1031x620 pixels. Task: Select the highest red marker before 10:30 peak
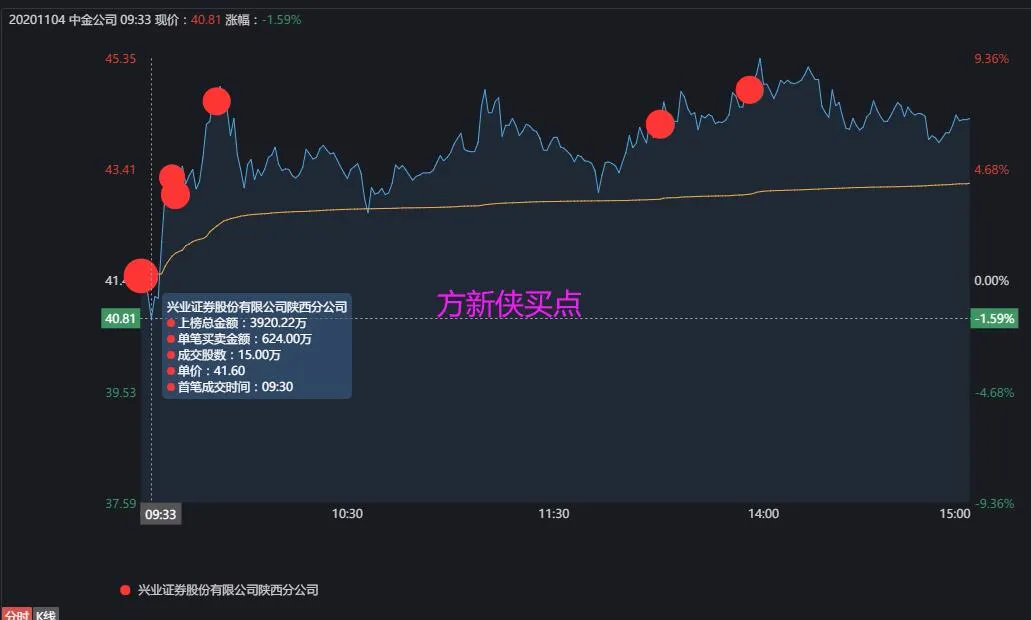[x=215, y=101]
